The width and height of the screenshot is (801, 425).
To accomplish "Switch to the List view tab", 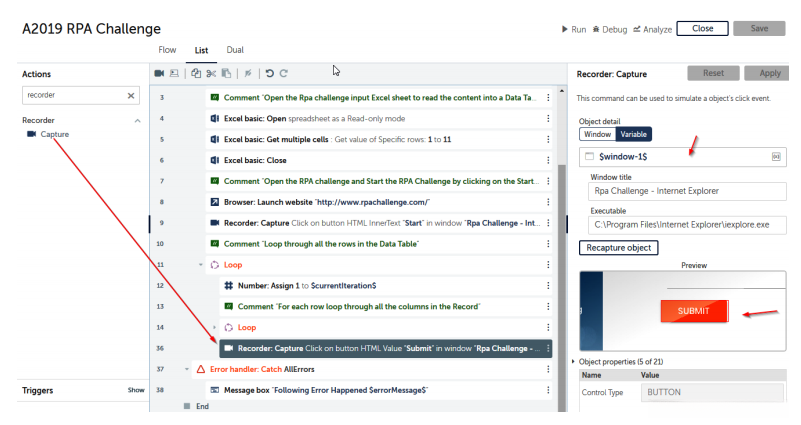I will pyautogui.click(x=201, y=51).
